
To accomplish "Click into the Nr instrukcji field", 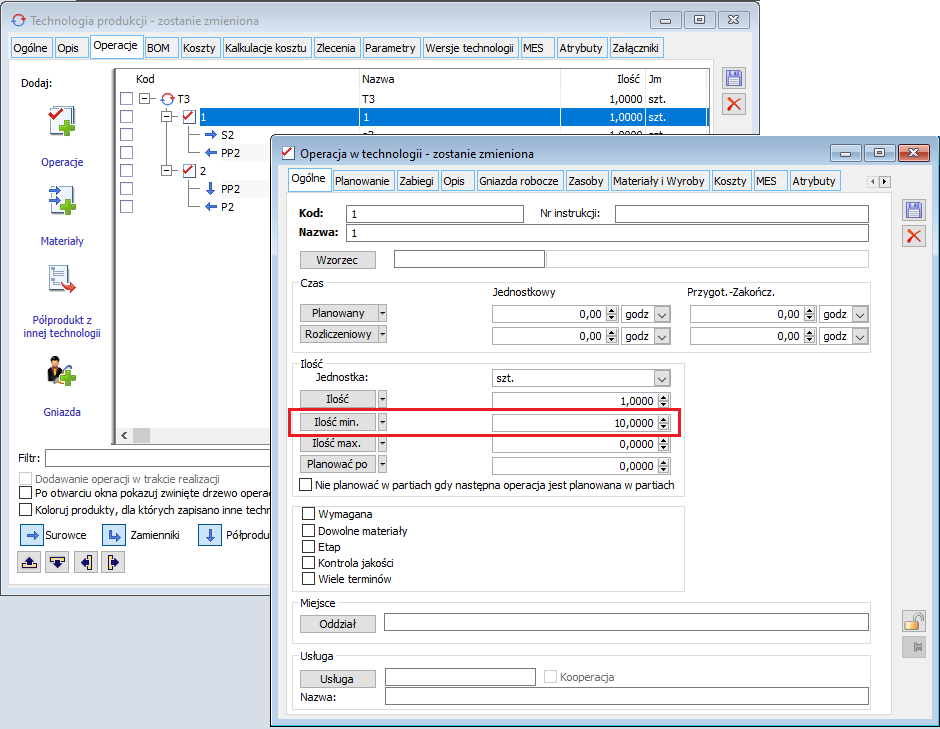I will pos(742,213).
